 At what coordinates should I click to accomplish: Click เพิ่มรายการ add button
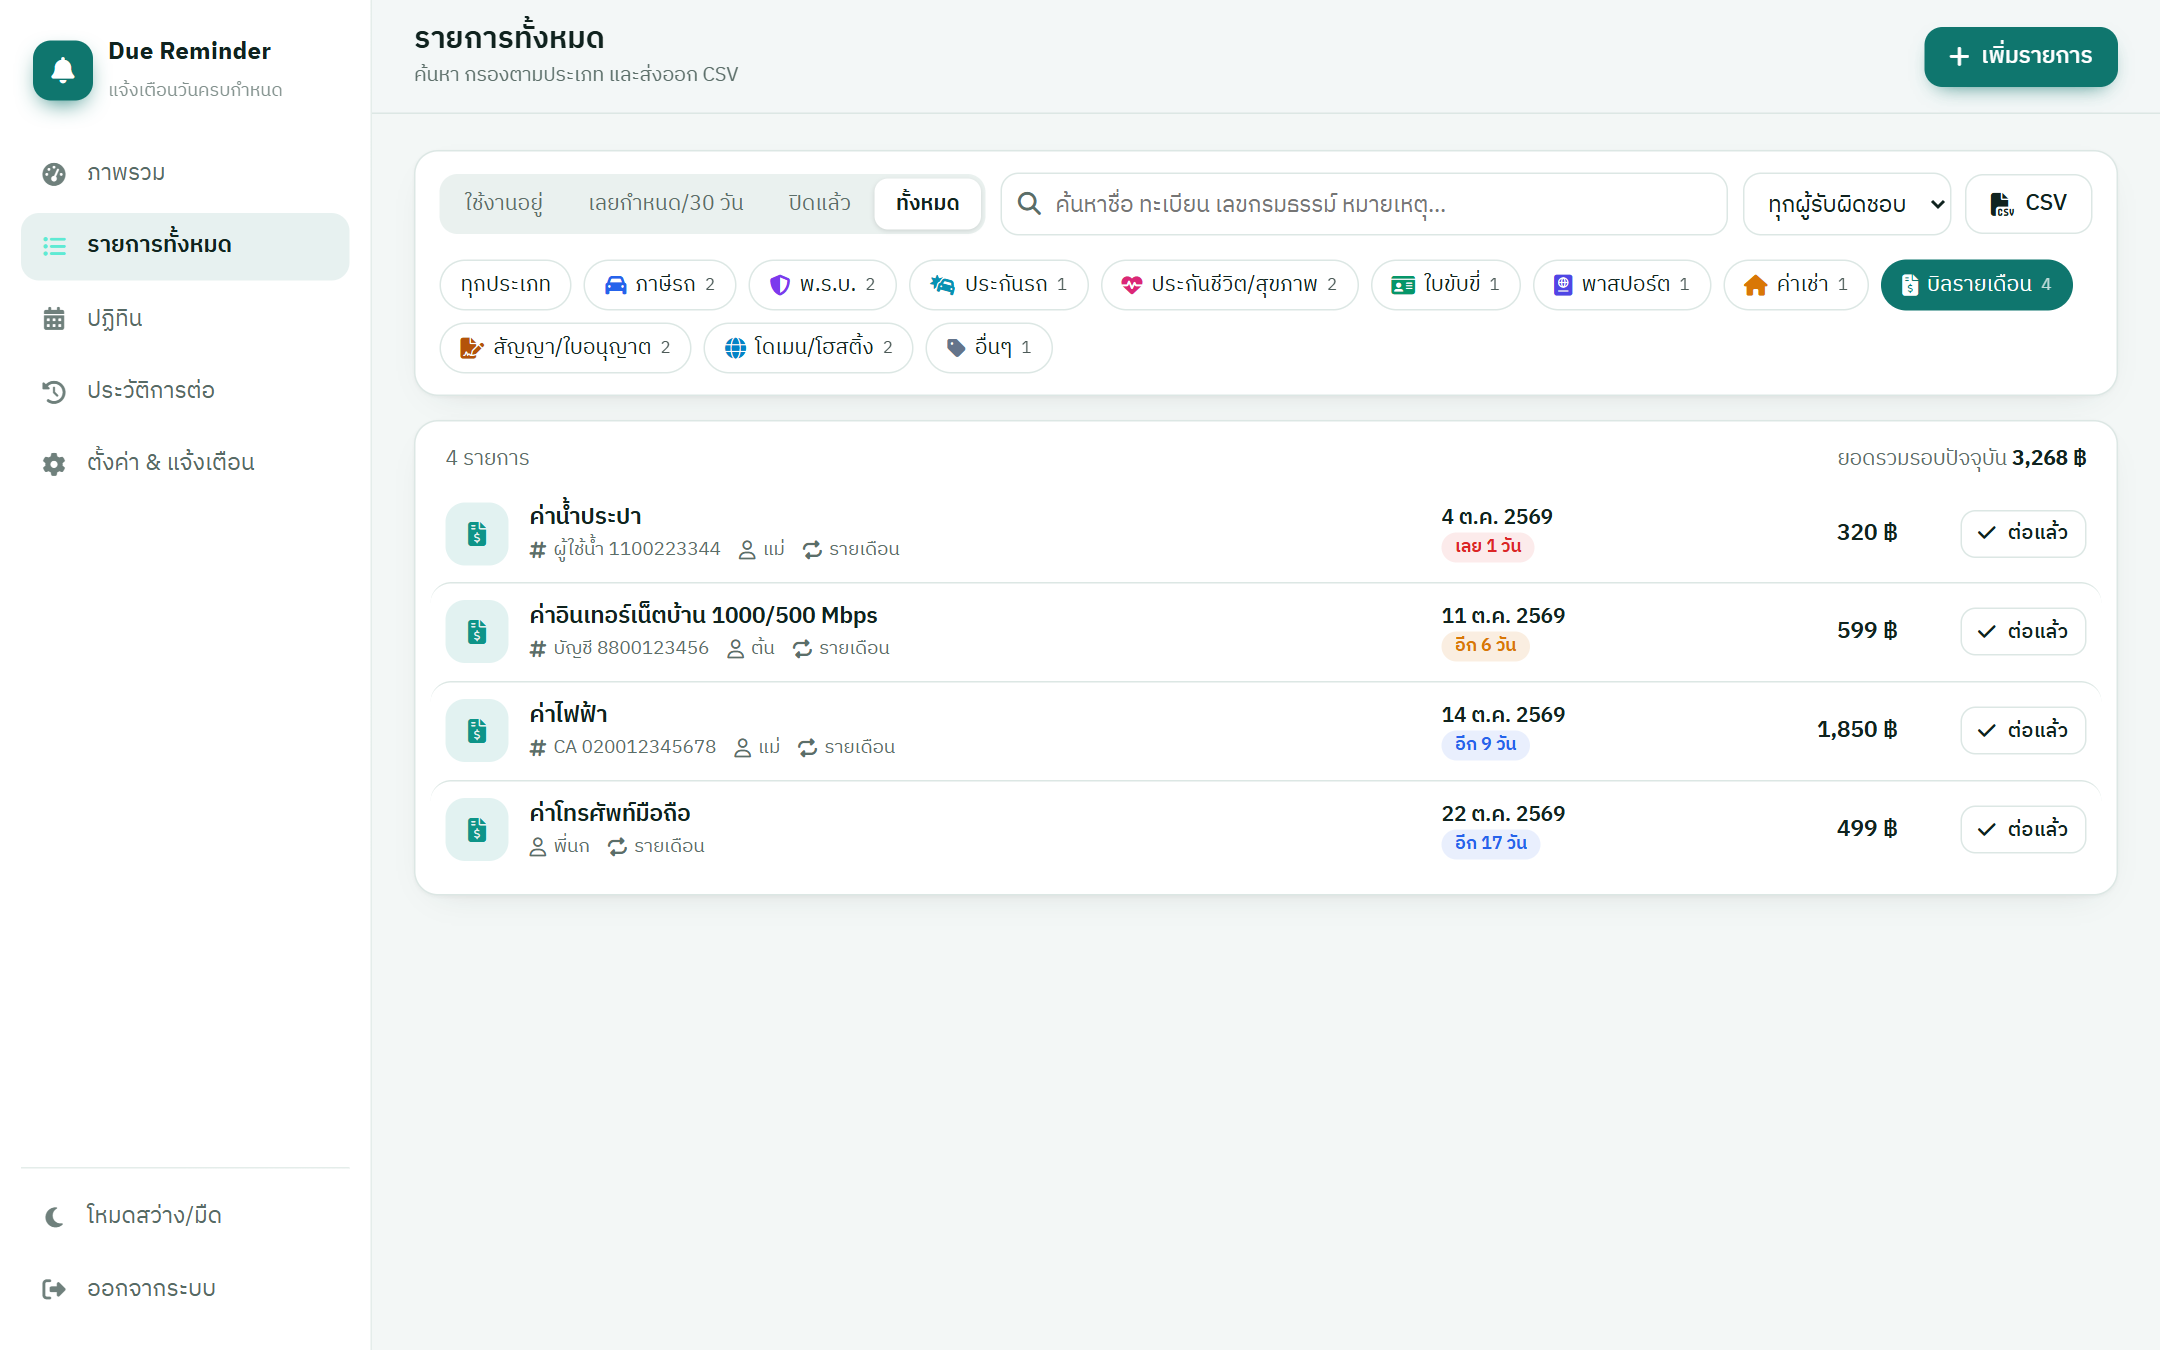click(2020, 56)
